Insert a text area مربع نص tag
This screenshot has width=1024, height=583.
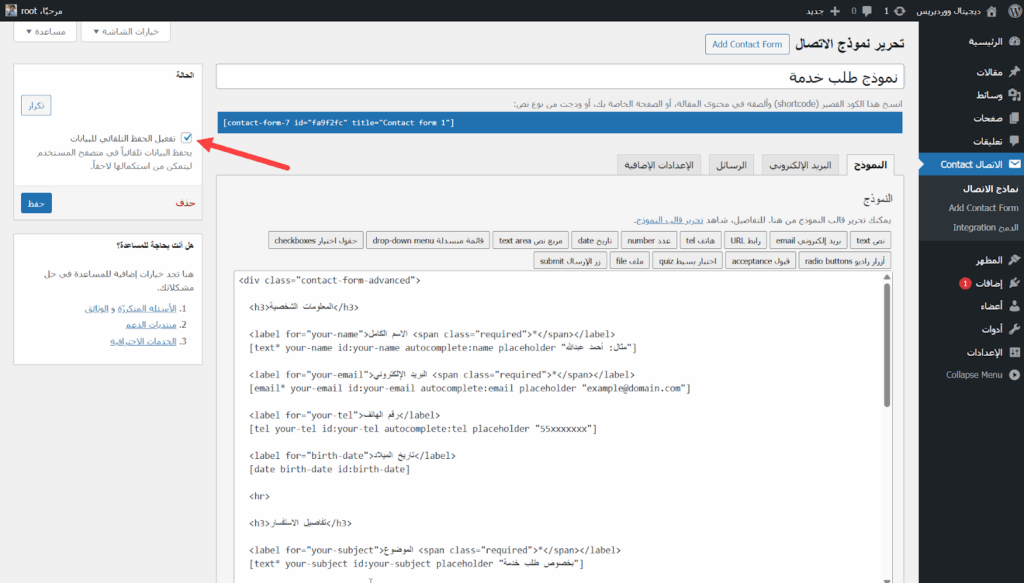(x=530, y=240)
